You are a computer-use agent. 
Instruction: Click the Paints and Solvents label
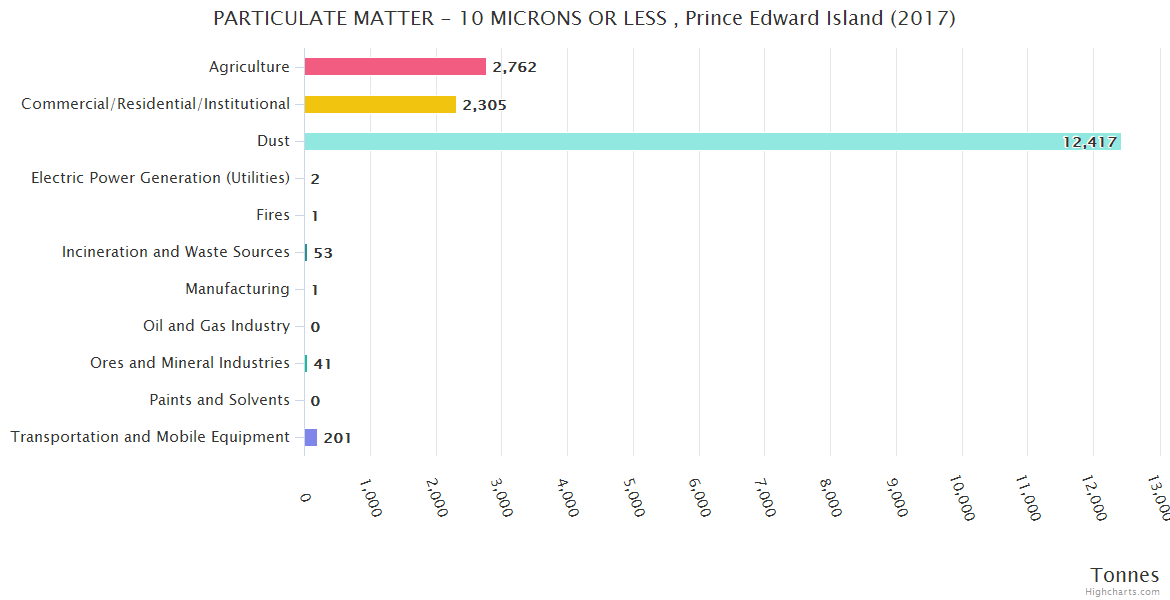click(219, 400)
